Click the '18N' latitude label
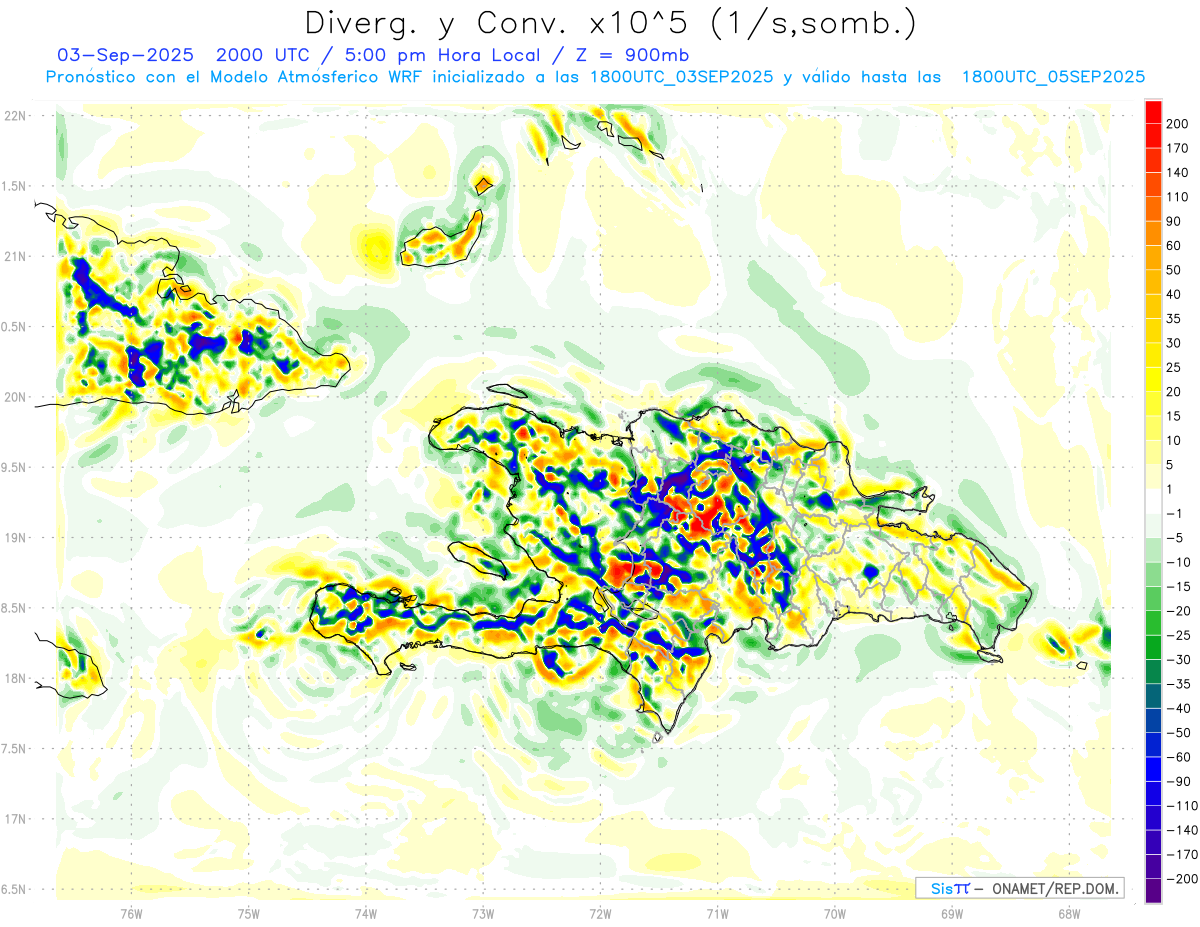 [x=14, y=678]
